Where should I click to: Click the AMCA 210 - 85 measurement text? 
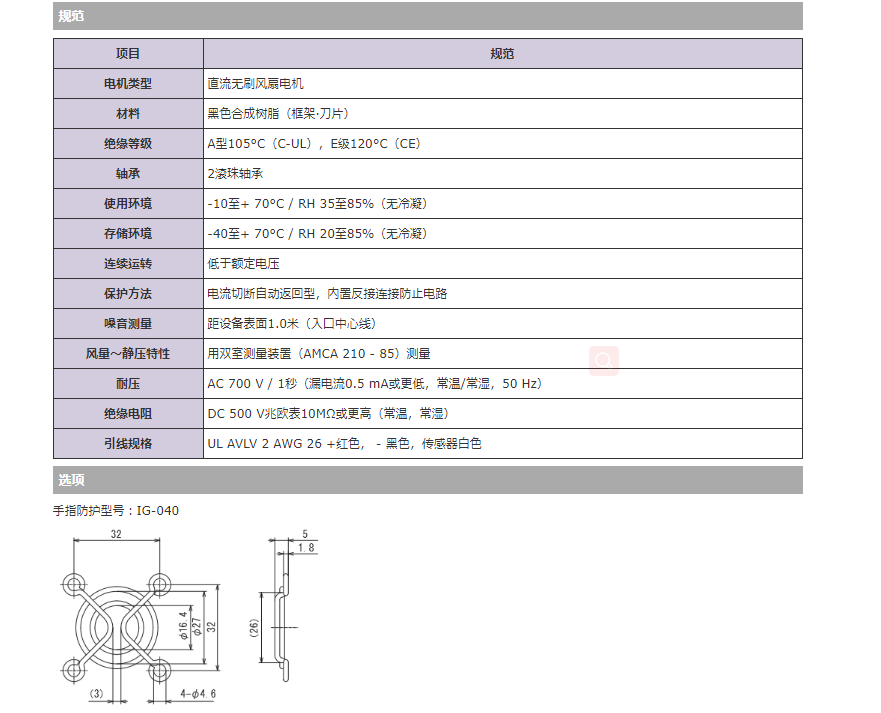(x=318, y=354)
